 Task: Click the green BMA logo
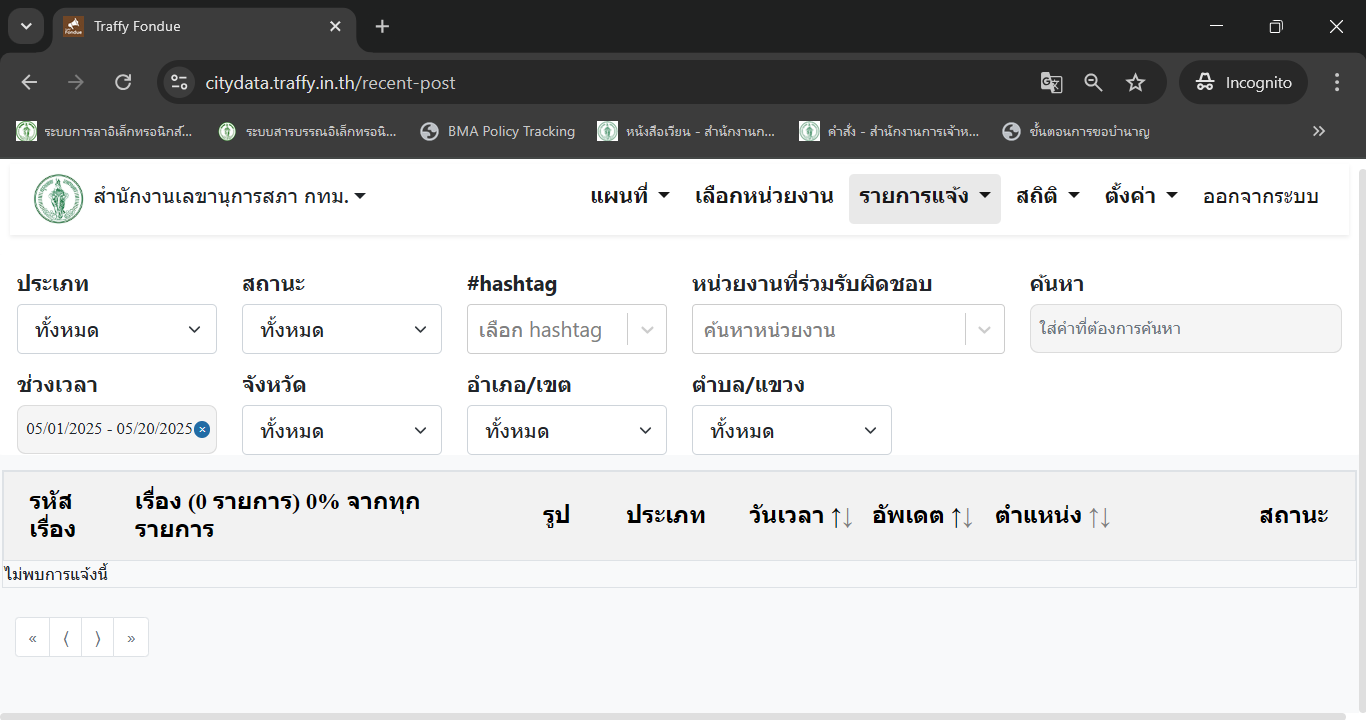click(58, 198)
